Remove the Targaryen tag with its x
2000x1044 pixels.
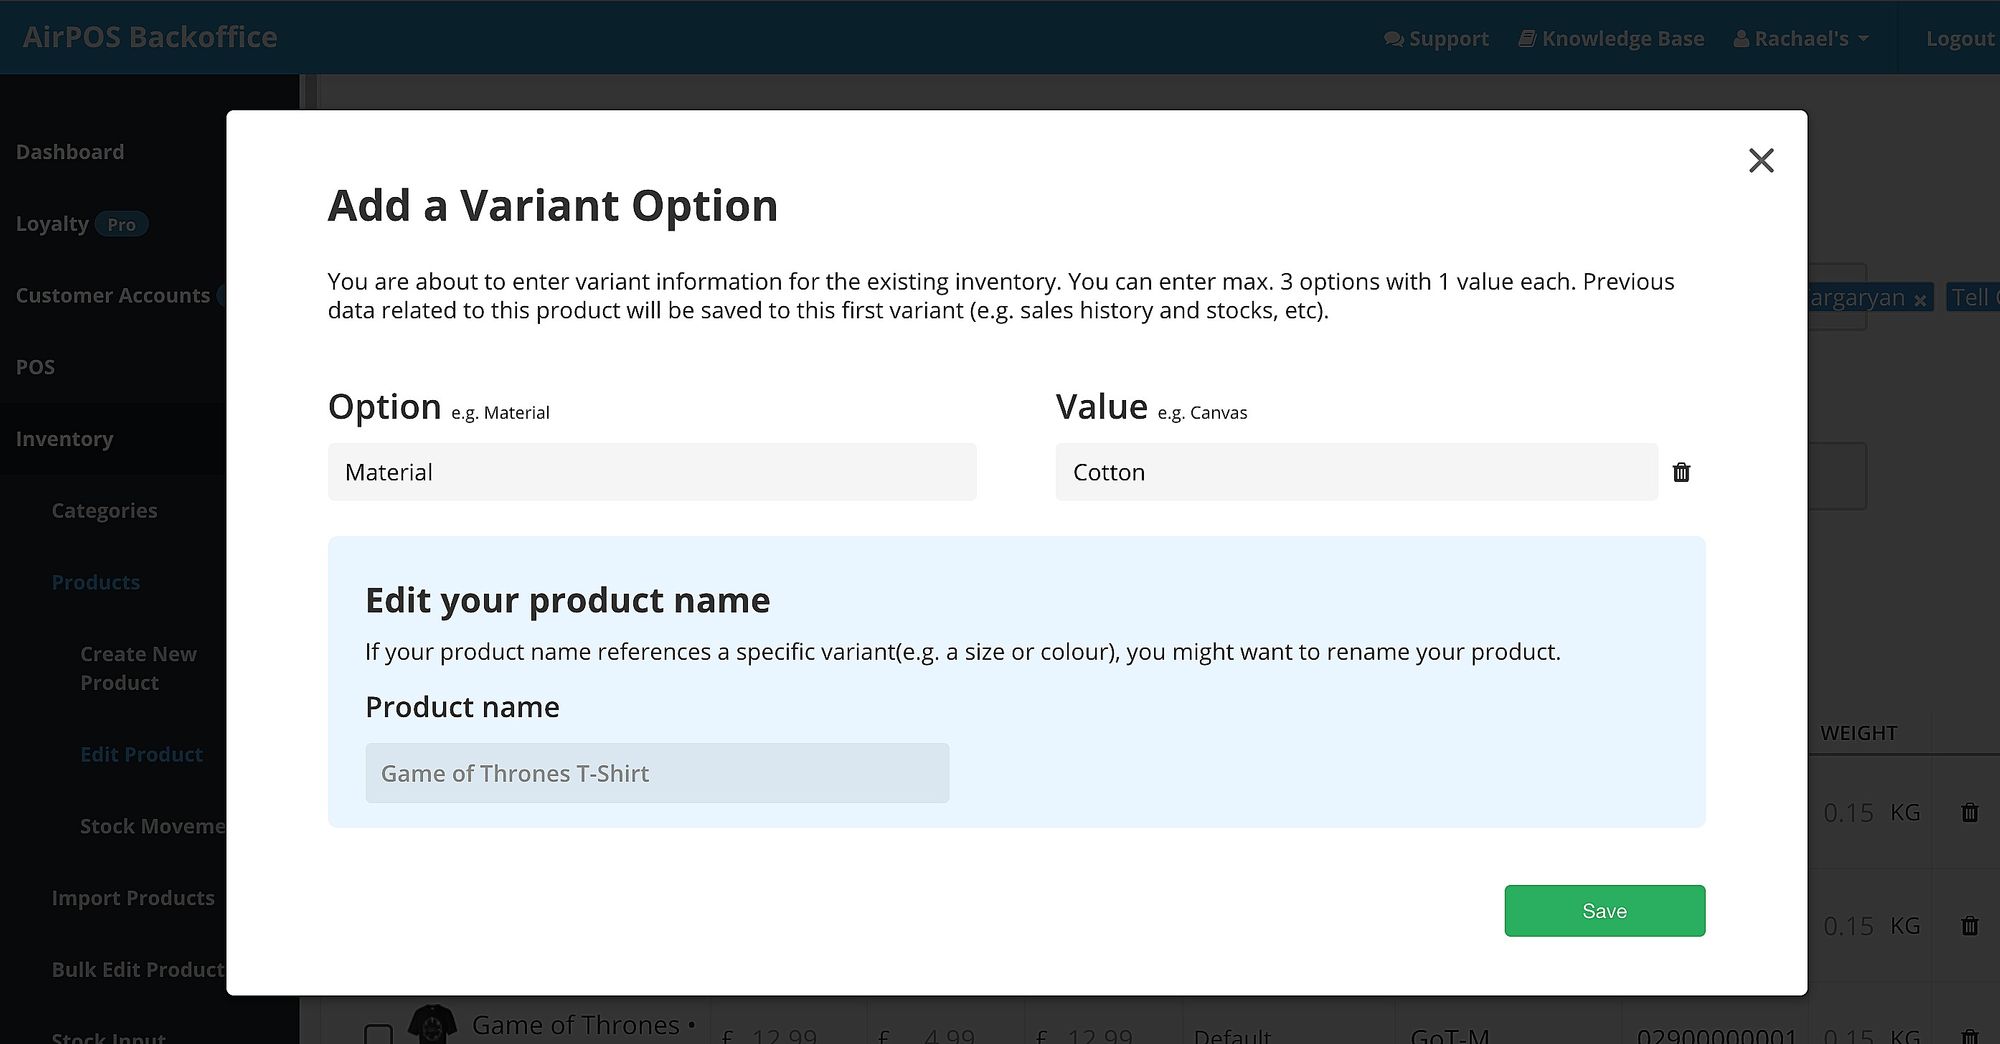coord(1920,299)
